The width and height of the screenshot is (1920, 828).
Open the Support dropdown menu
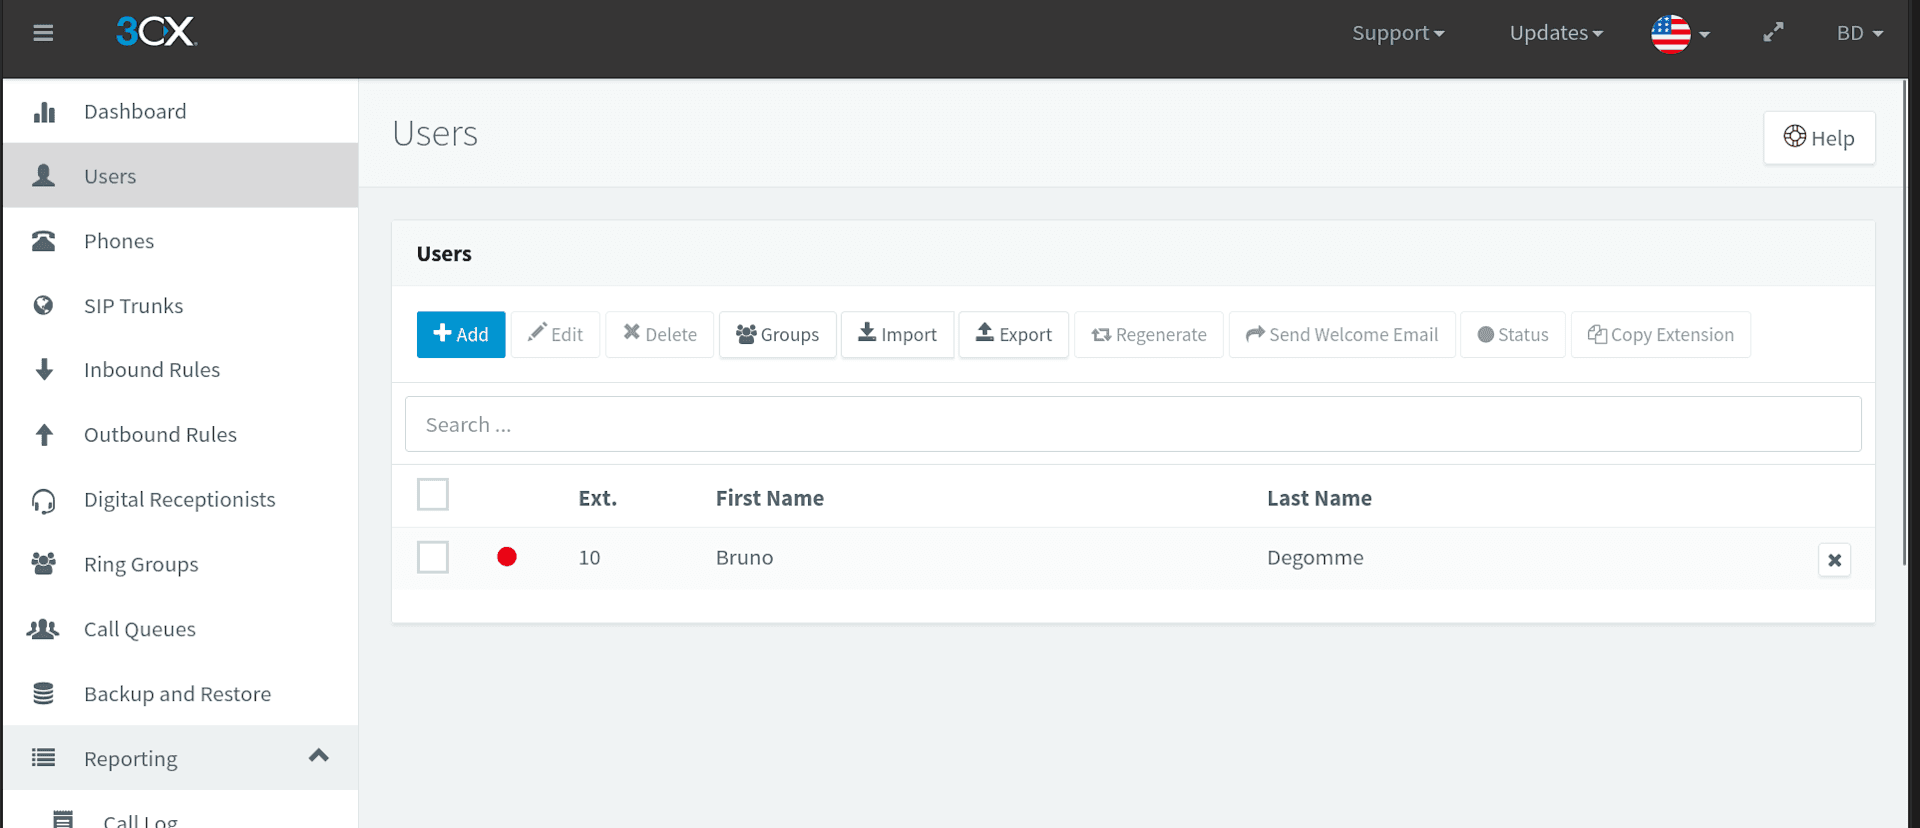coord(1397,33)
